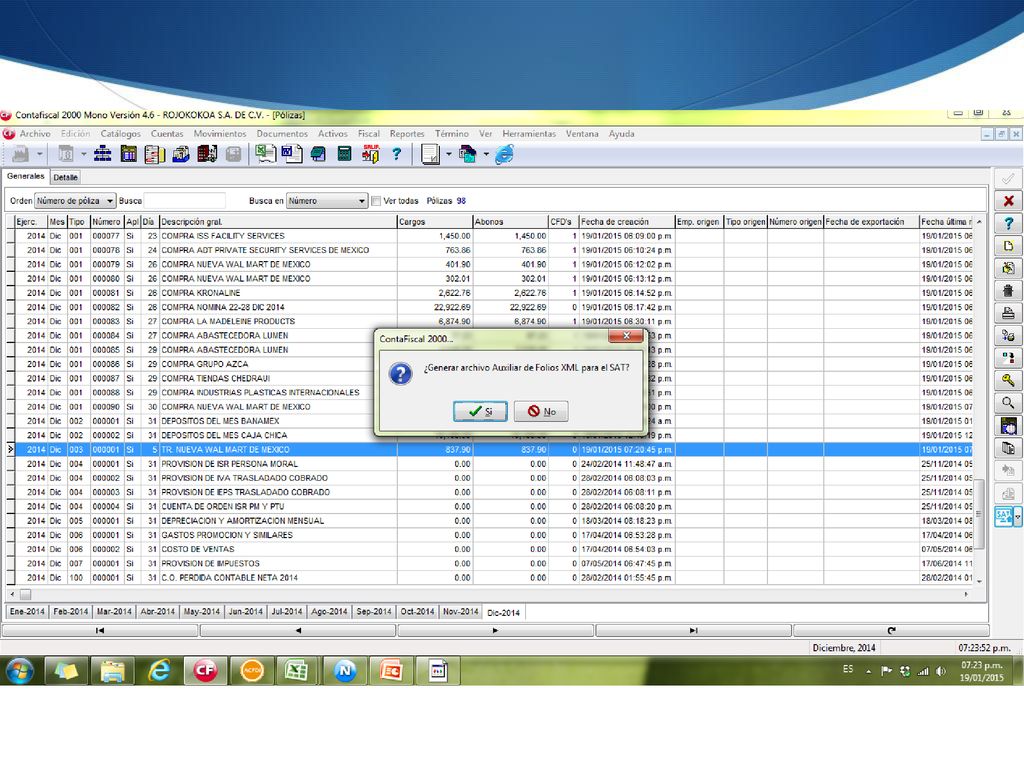
Task: Click the dark red ledger with arrows toolbar icon
Action: coord(207,155)
